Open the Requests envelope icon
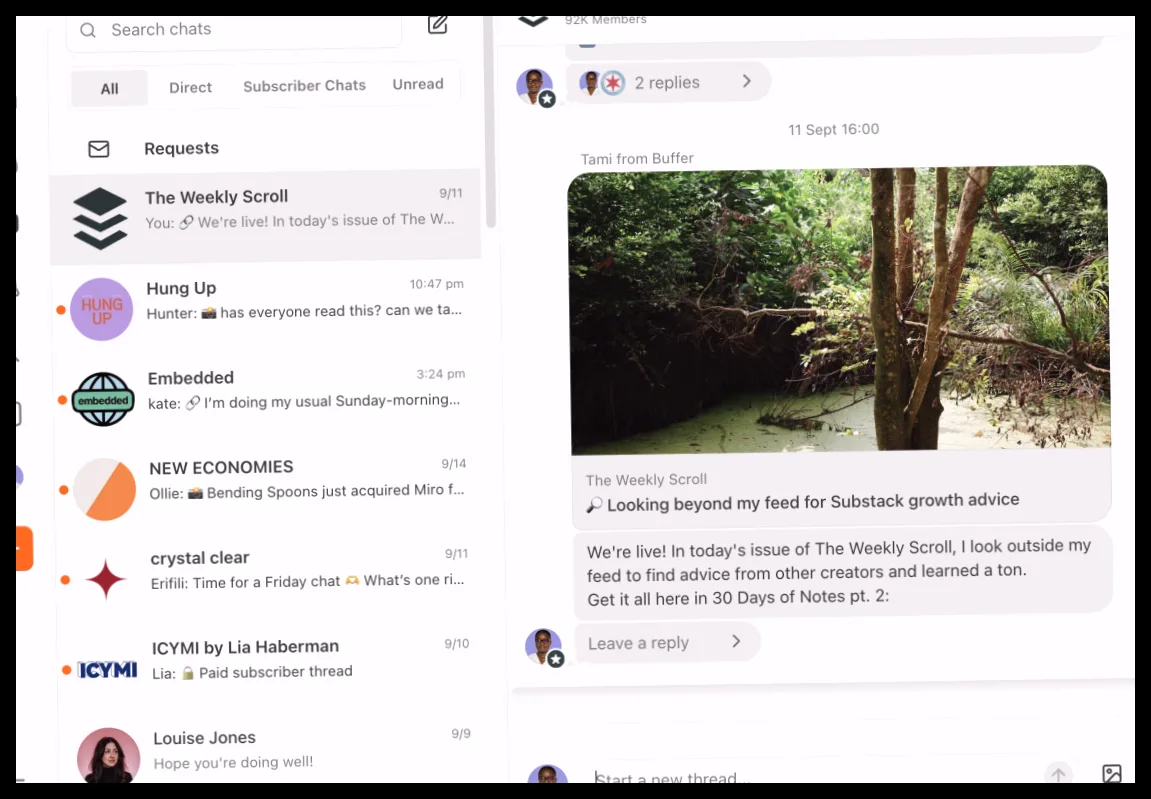Screen dimensions: 1151x799 pyautogui.click(x=98, y=149)
